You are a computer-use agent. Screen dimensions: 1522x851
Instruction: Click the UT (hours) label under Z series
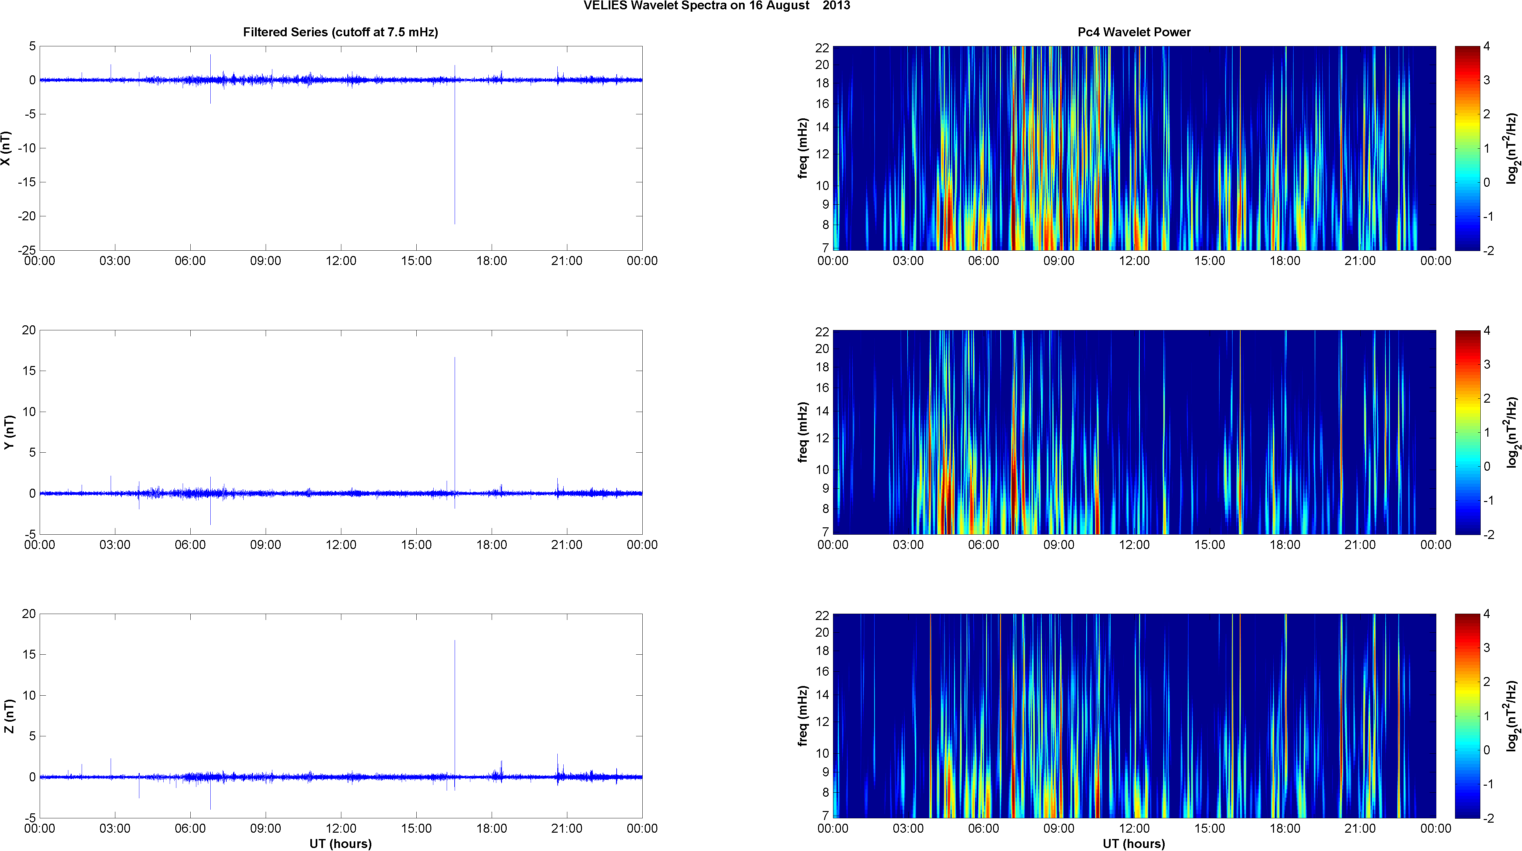340,844
